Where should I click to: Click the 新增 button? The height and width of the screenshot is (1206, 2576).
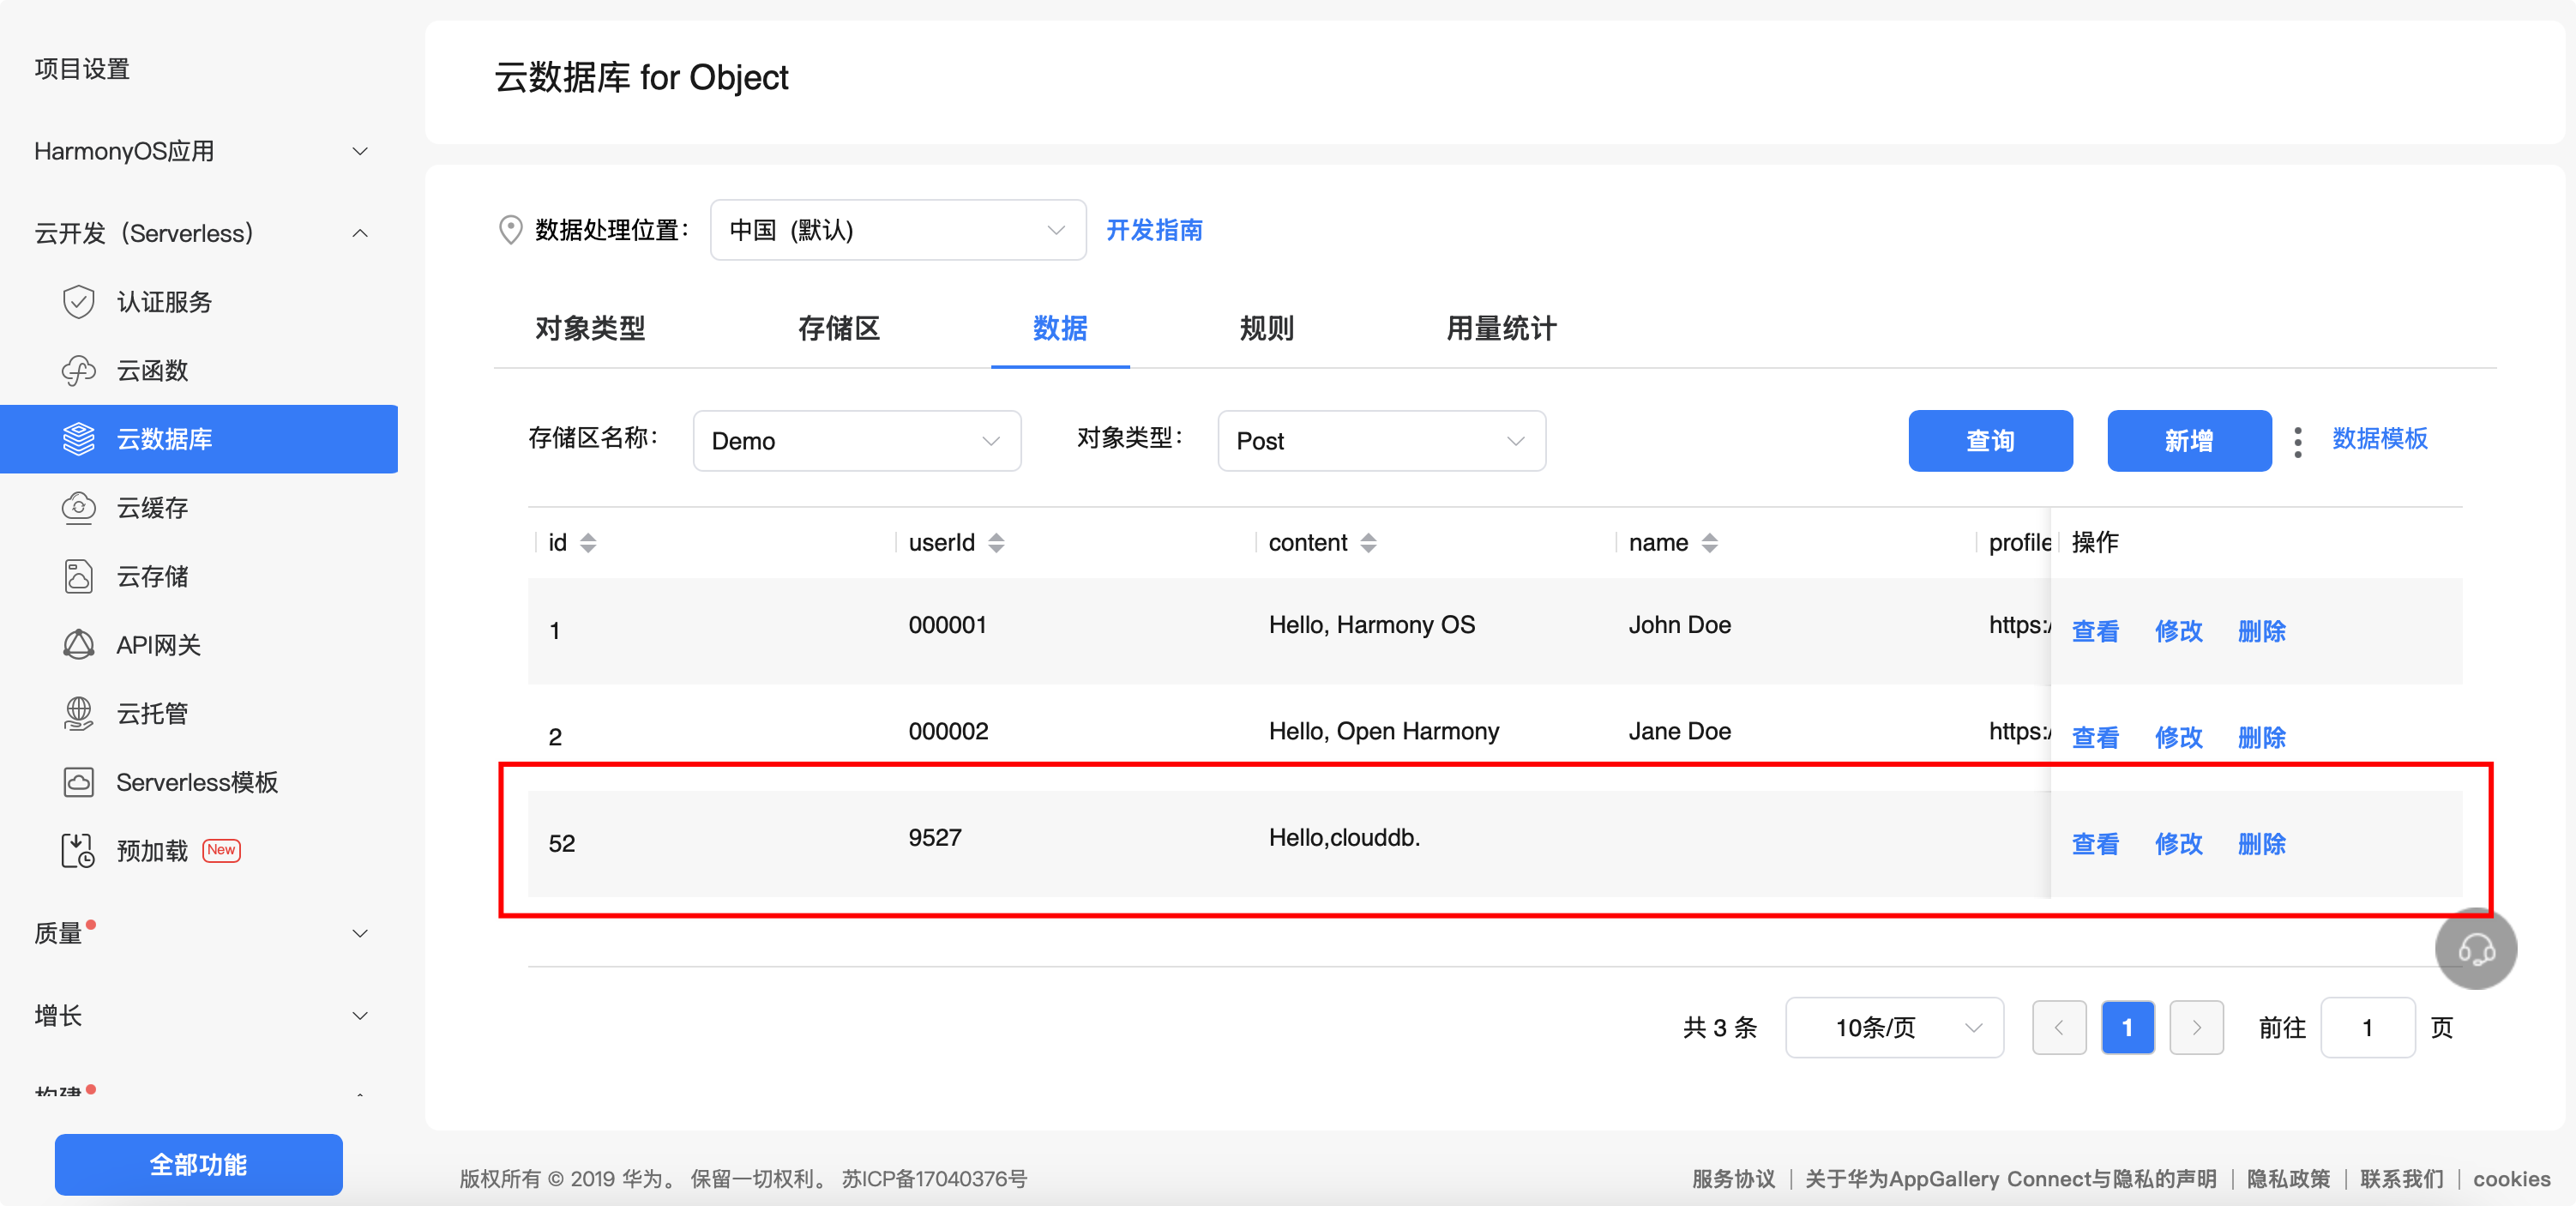tap(2189, 441)
